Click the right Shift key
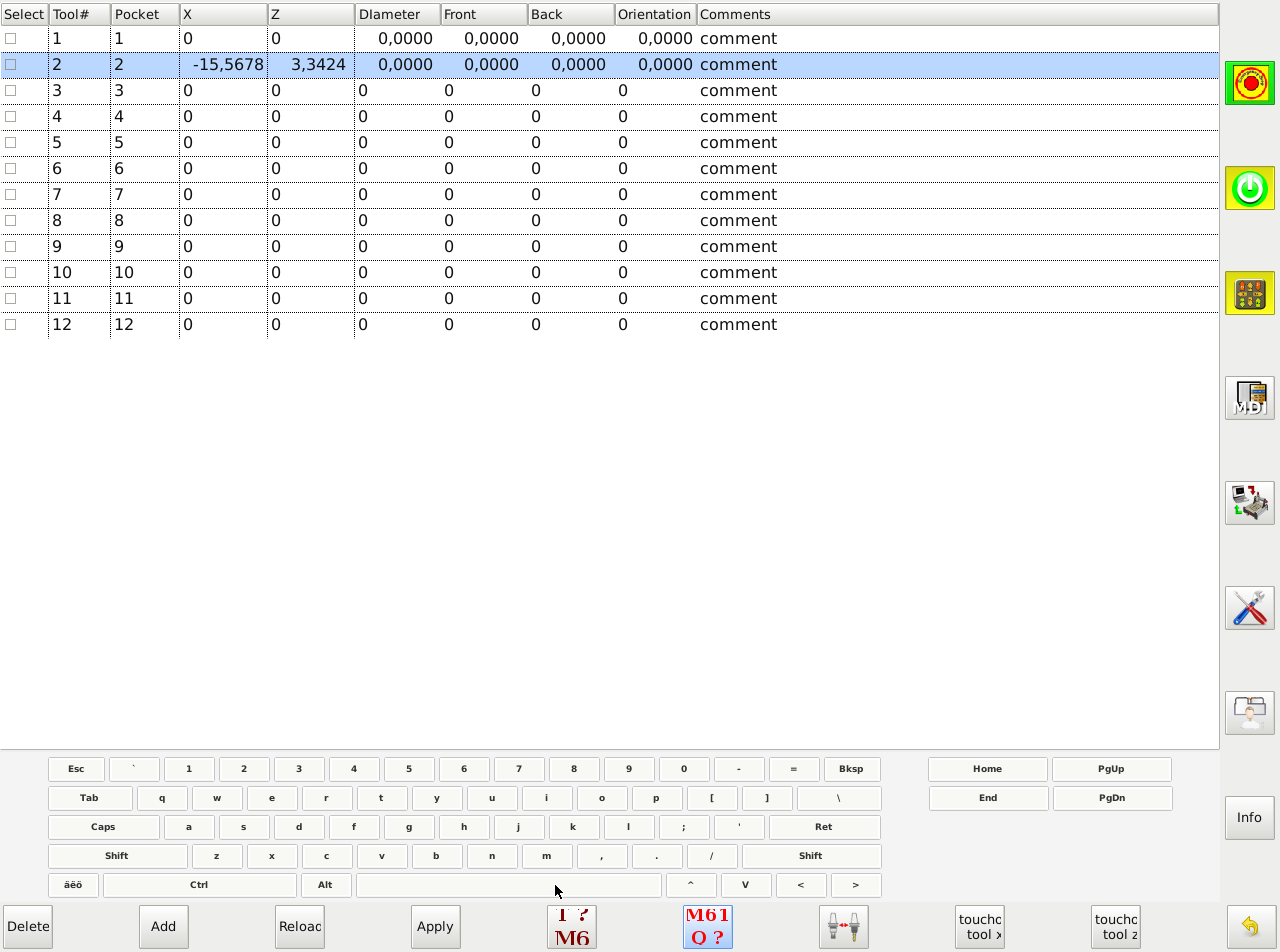 point(811,856)
